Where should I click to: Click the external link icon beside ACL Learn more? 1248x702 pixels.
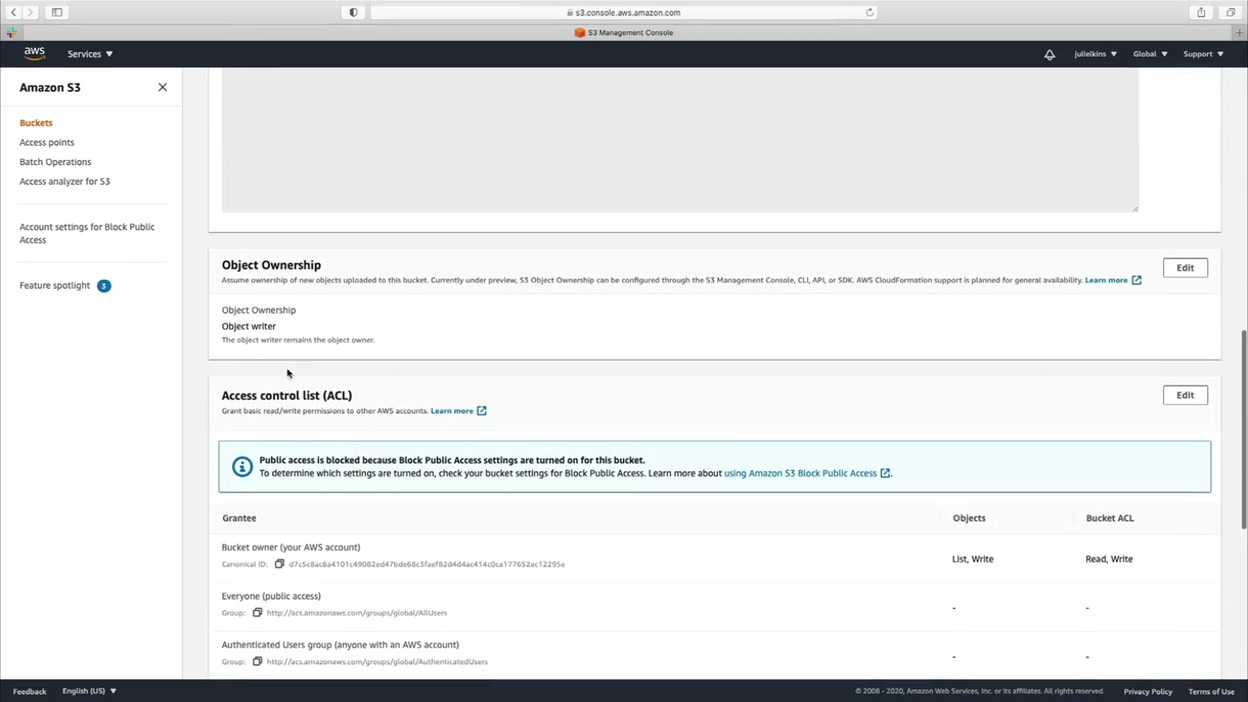tap(482, 411)
